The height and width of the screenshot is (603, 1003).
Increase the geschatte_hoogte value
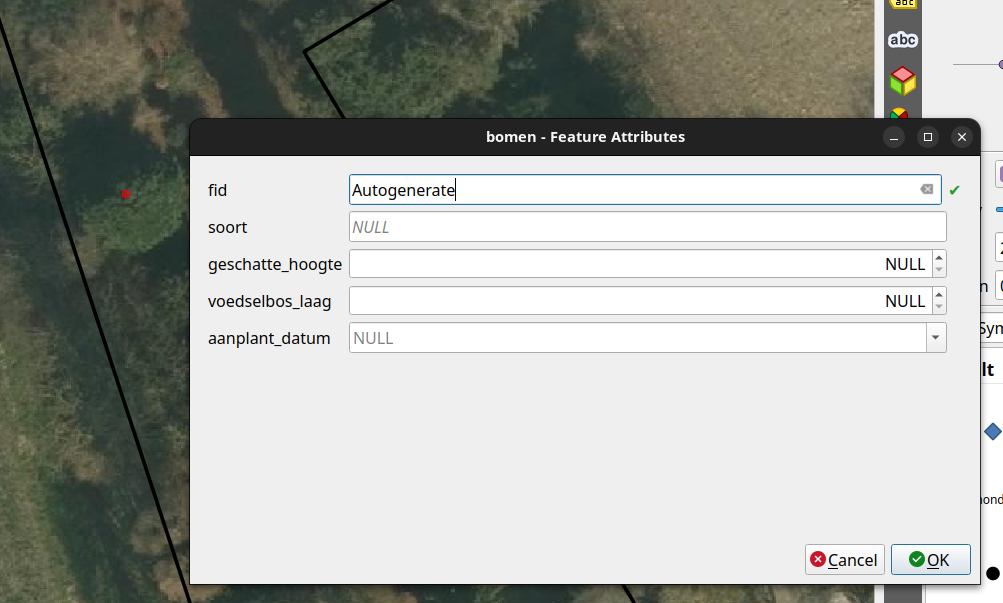pos(938,258)
